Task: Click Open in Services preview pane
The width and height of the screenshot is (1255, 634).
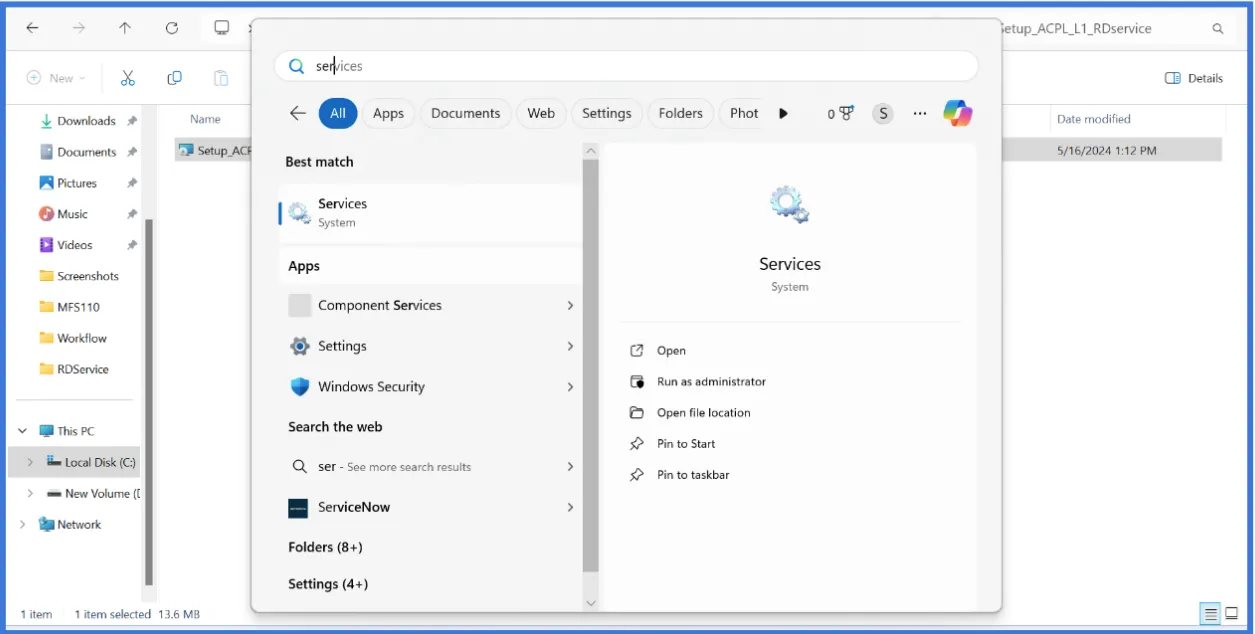Action: (671, 351)
